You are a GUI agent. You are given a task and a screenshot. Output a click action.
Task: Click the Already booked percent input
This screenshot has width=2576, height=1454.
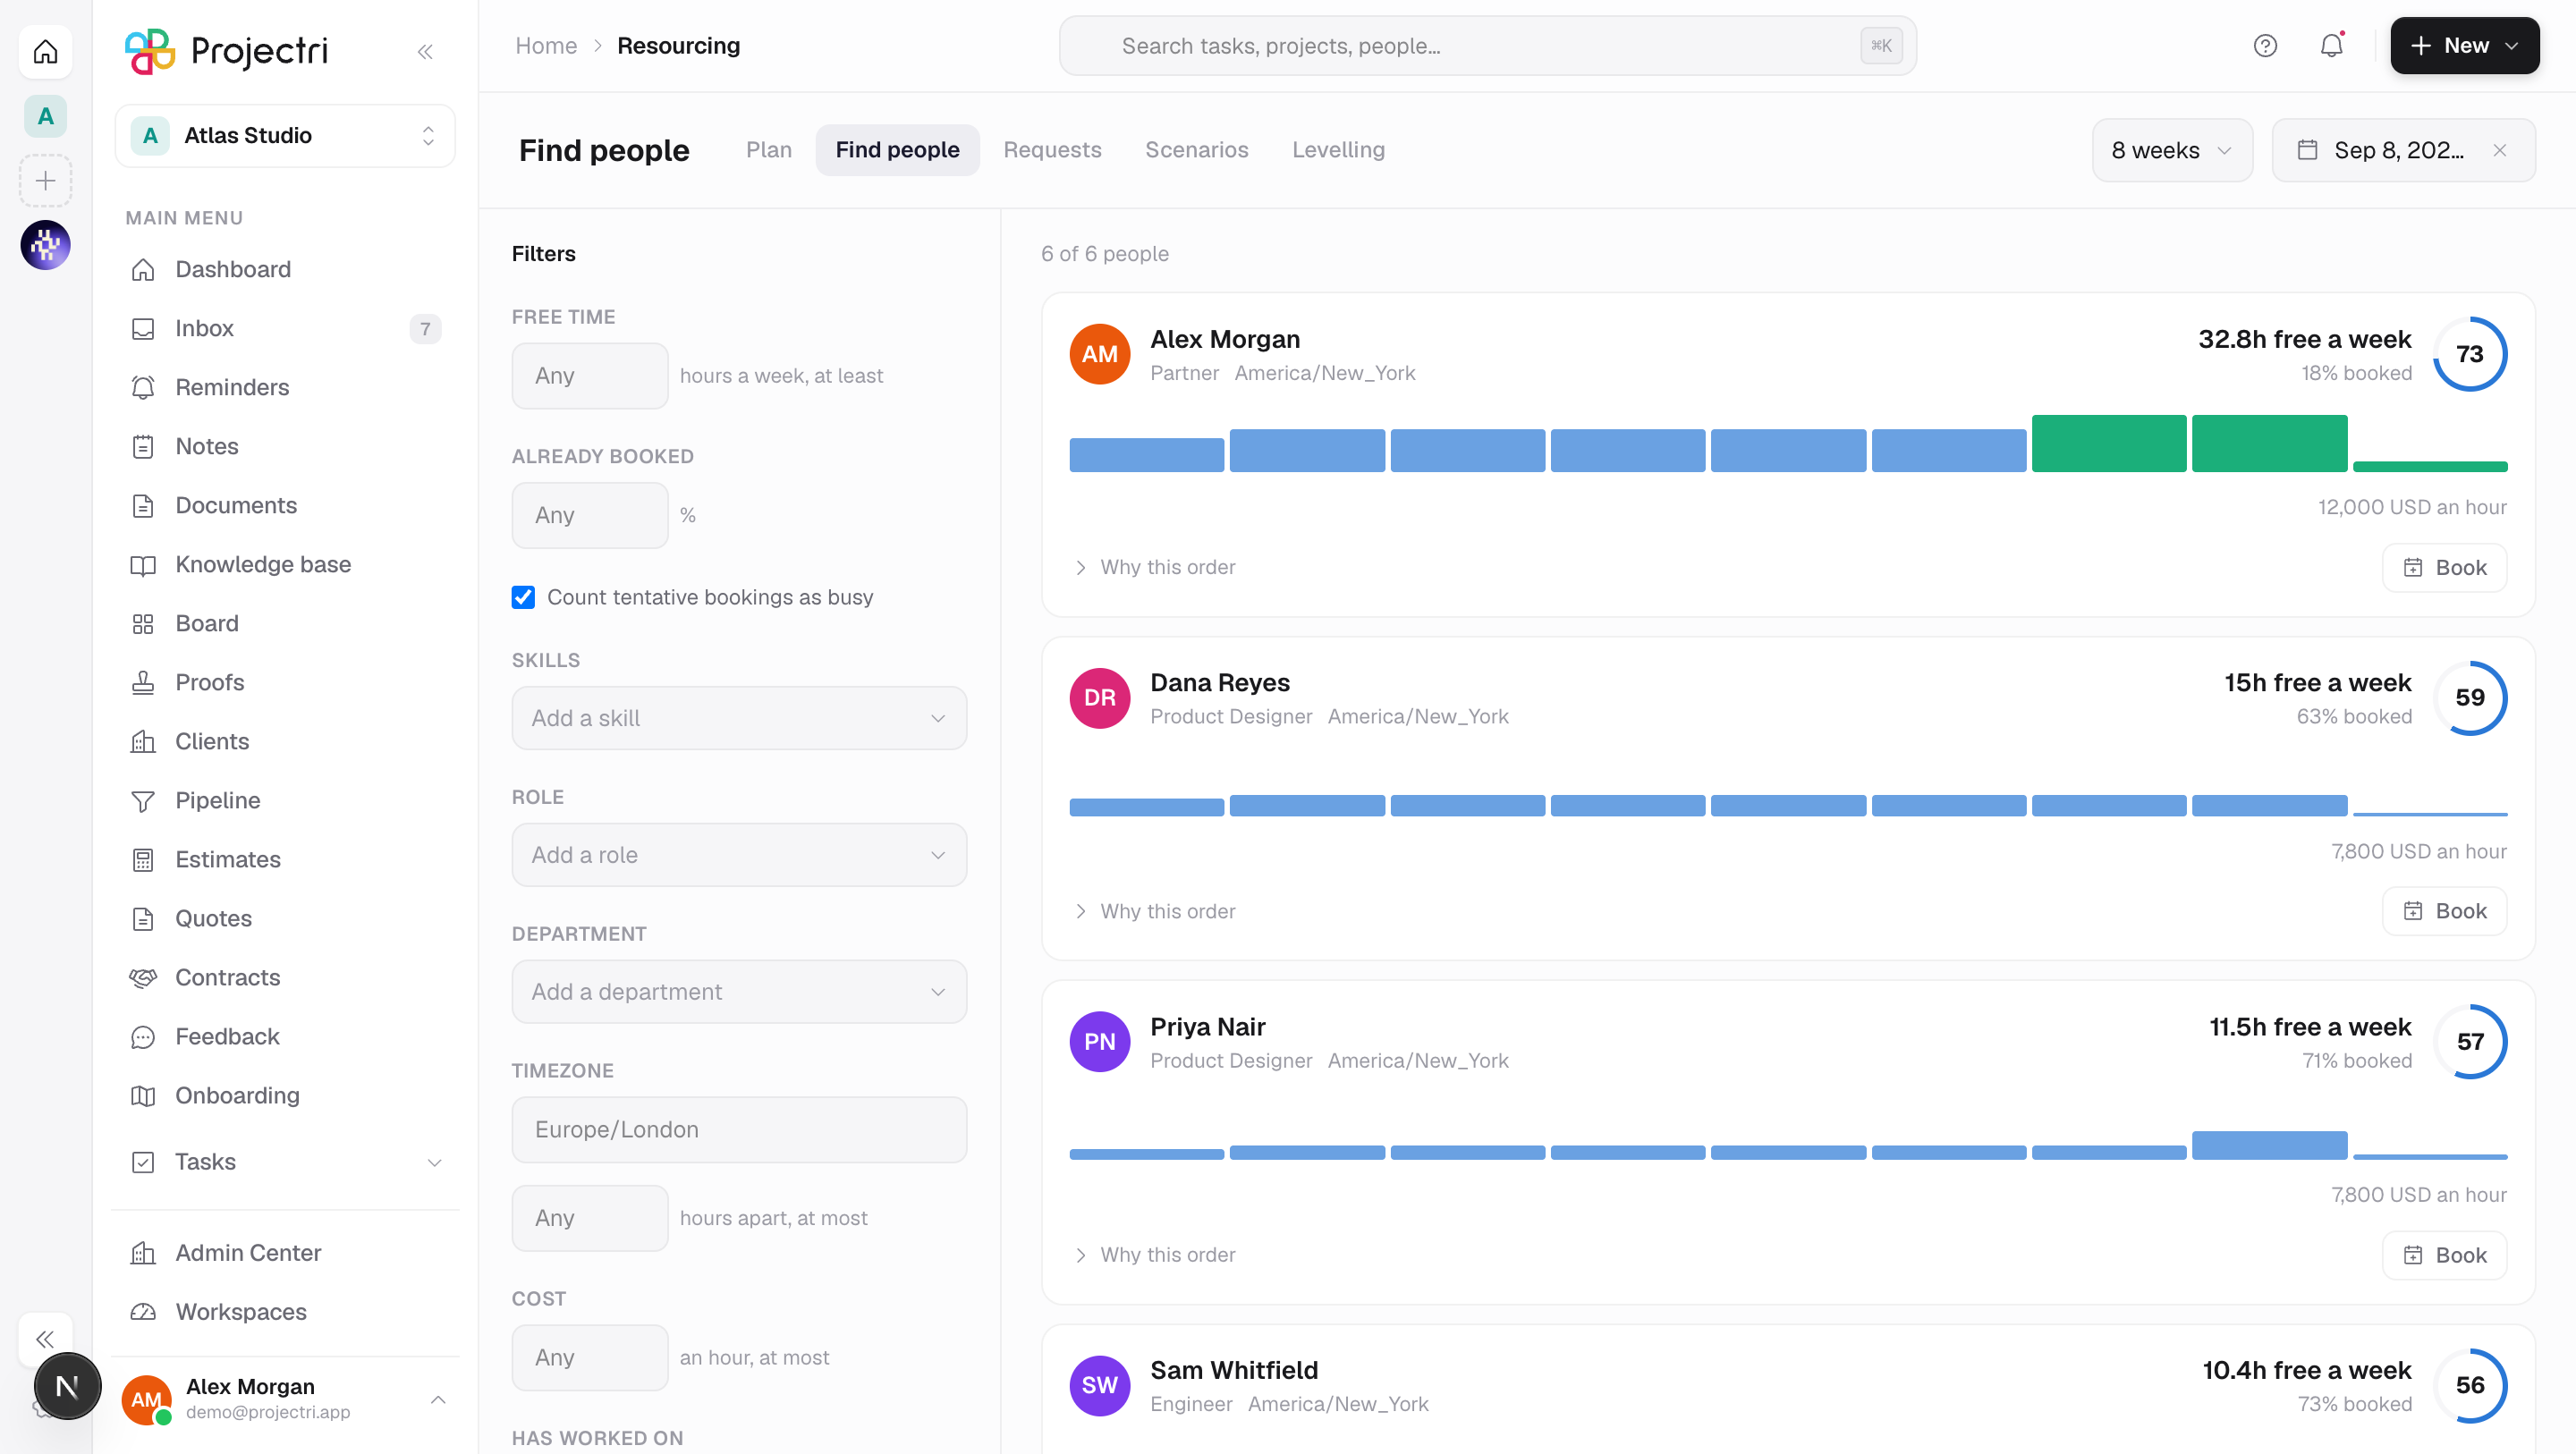(x=590, y=516)
